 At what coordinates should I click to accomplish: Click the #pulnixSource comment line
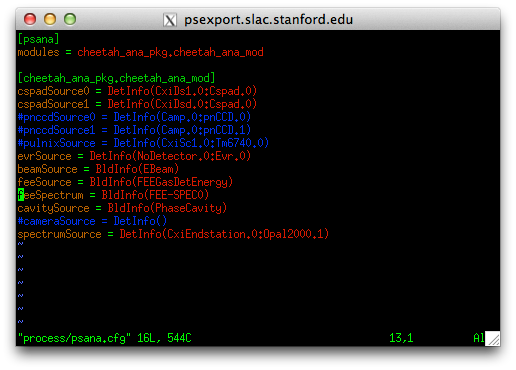pos(143,143)
